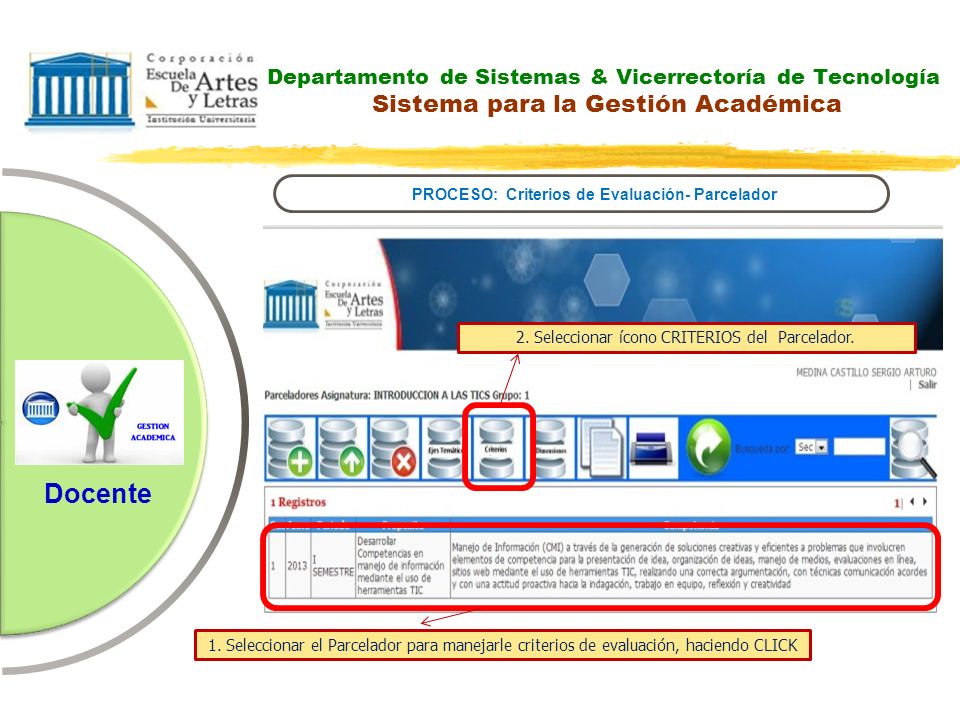Click the copy documents icon
Image resolution: width=960 pixels, height=720 pixels.
pos(601,448)
